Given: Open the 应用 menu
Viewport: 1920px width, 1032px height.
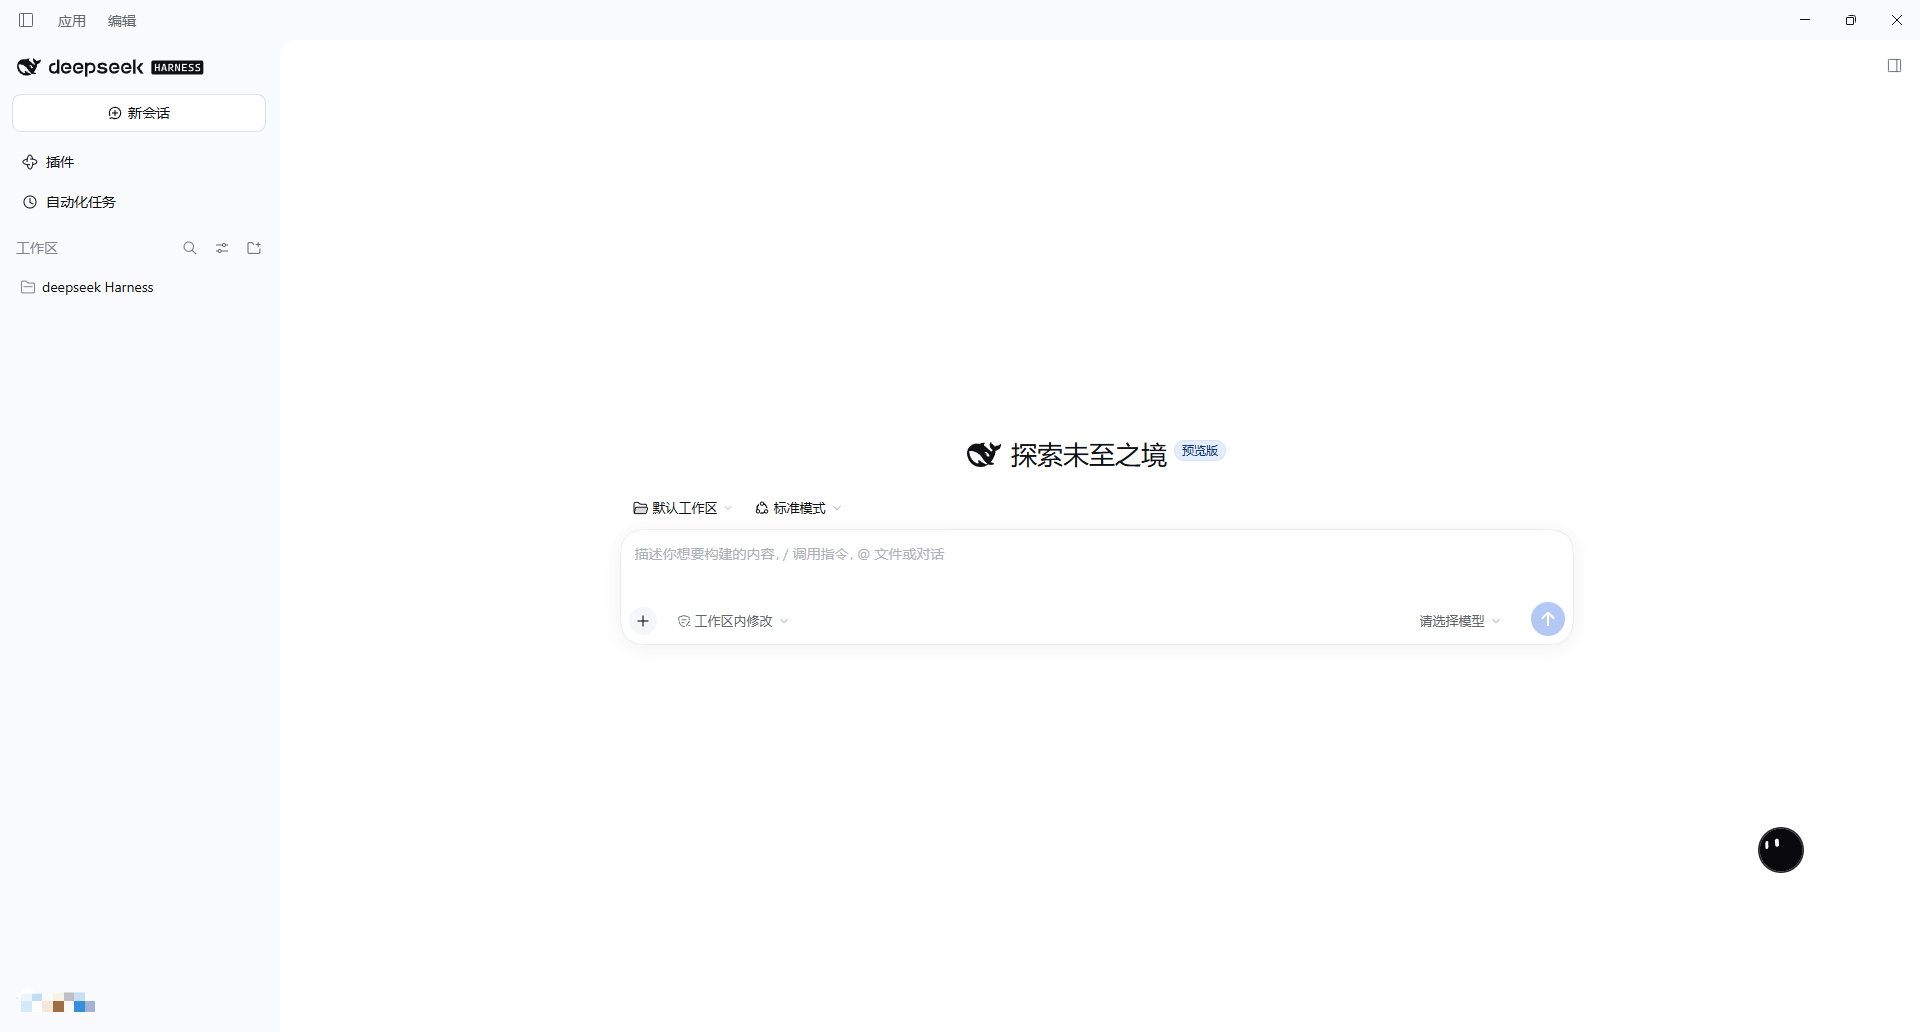Looking at the screenshot, I should (x=72, y=21).
